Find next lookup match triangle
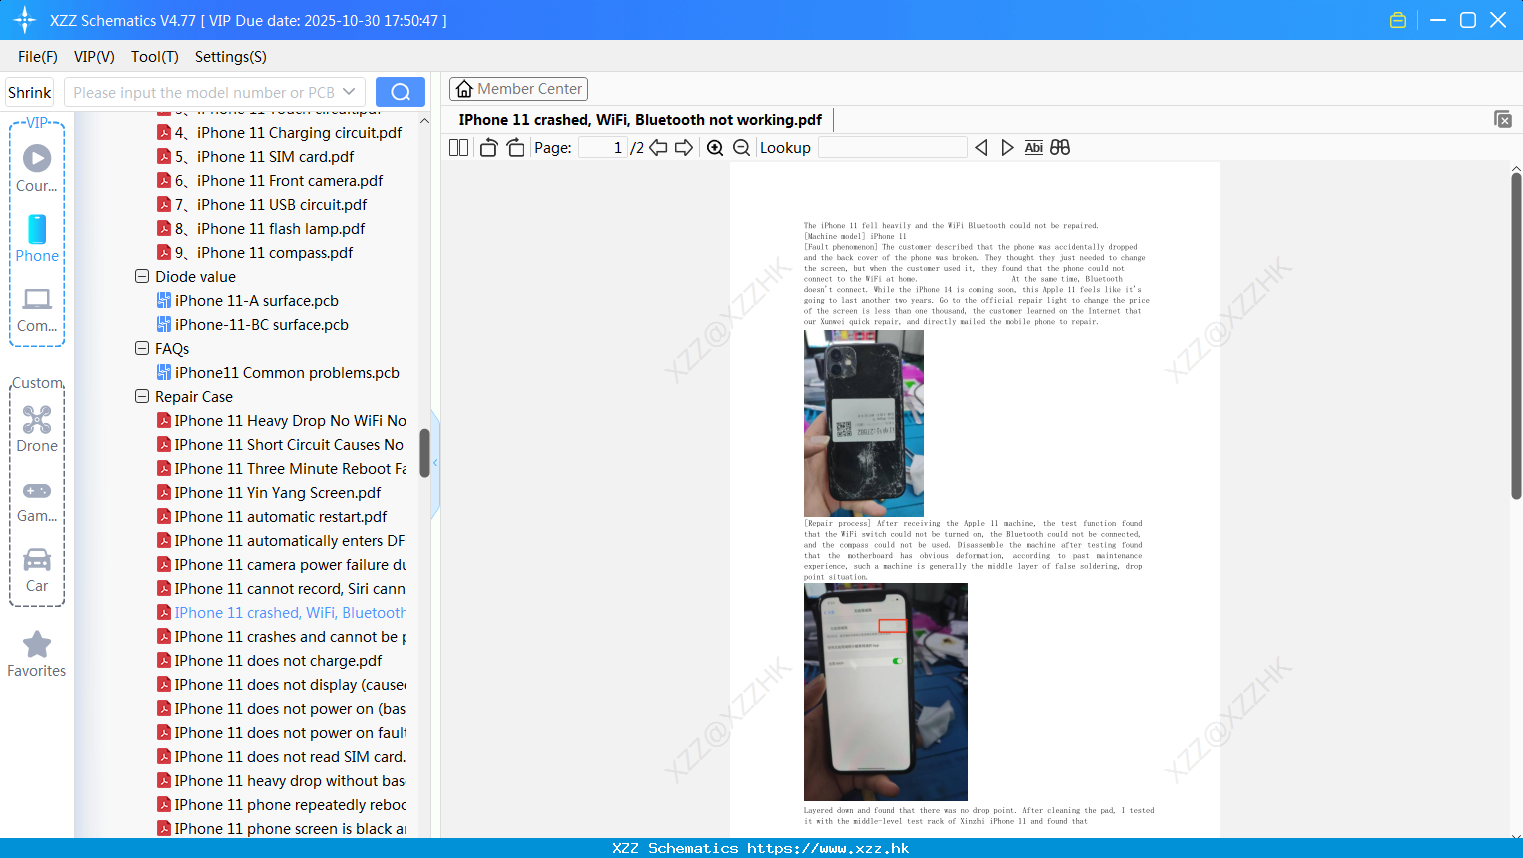The height and width of the screenshot is (858, 1523). (x=1007, y=147)
